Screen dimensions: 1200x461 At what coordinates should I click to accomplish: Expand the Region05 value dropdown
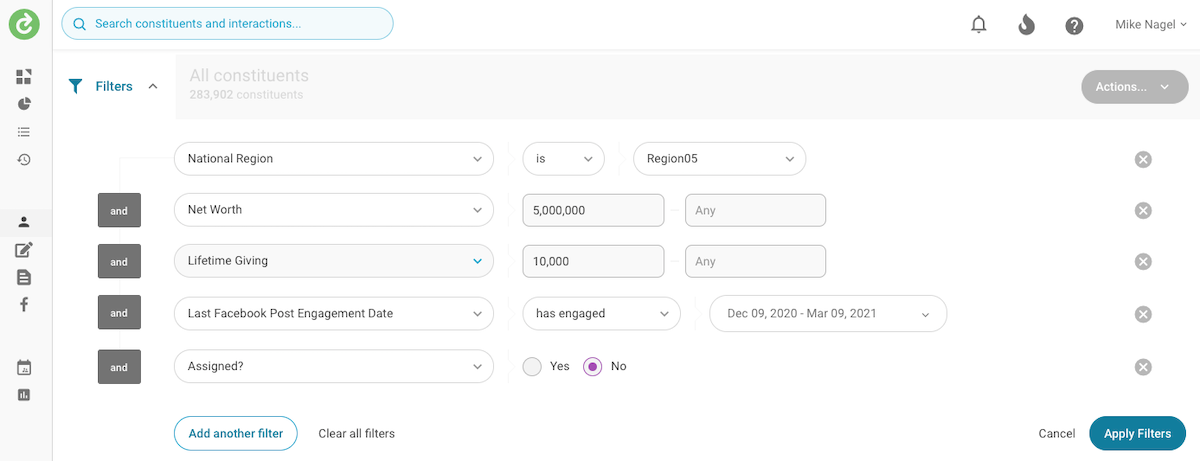click(x=719, y=159)
